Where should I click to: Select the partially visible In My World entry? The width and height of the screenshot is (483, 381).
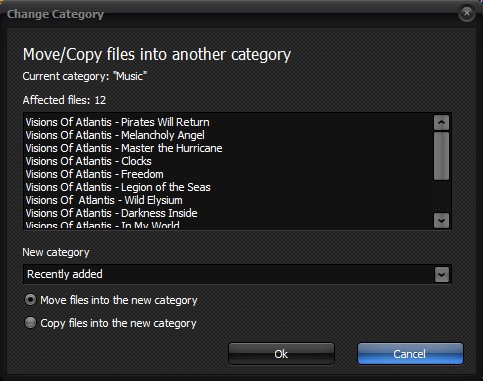pyautogui.click(x=102, y=225)
